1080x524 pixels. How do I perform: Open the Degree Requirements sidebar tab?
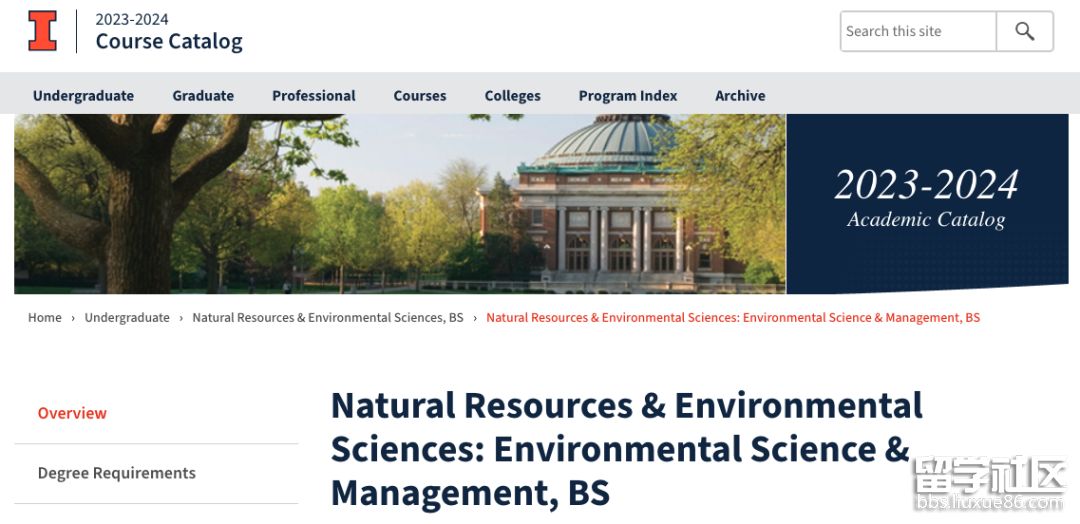[x=117, y=473]
